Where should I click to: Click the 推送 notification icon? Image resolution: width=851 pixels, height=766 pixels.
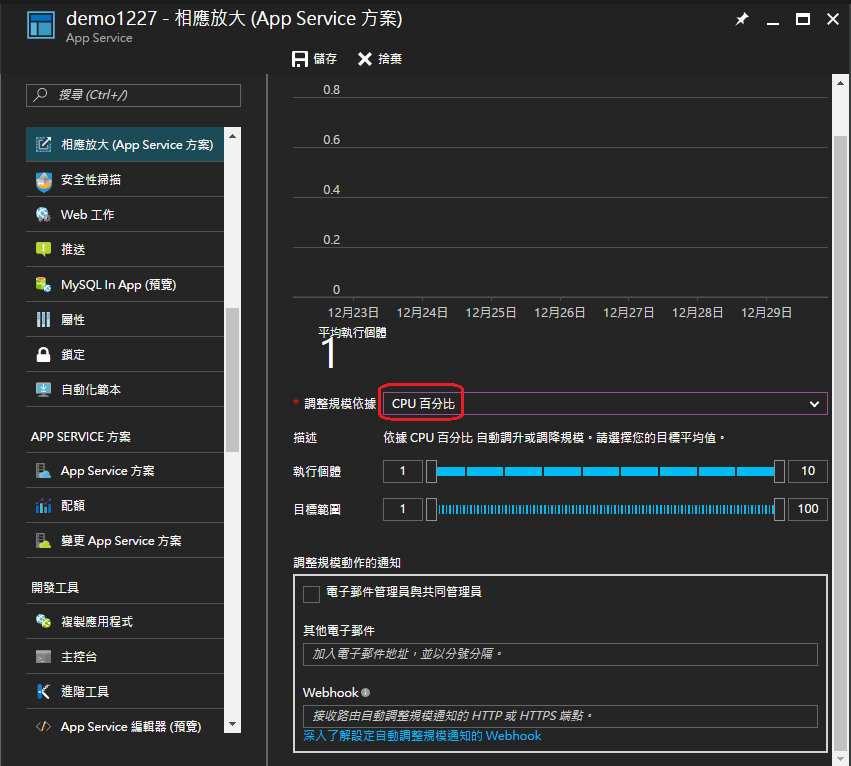pos(43,249)
